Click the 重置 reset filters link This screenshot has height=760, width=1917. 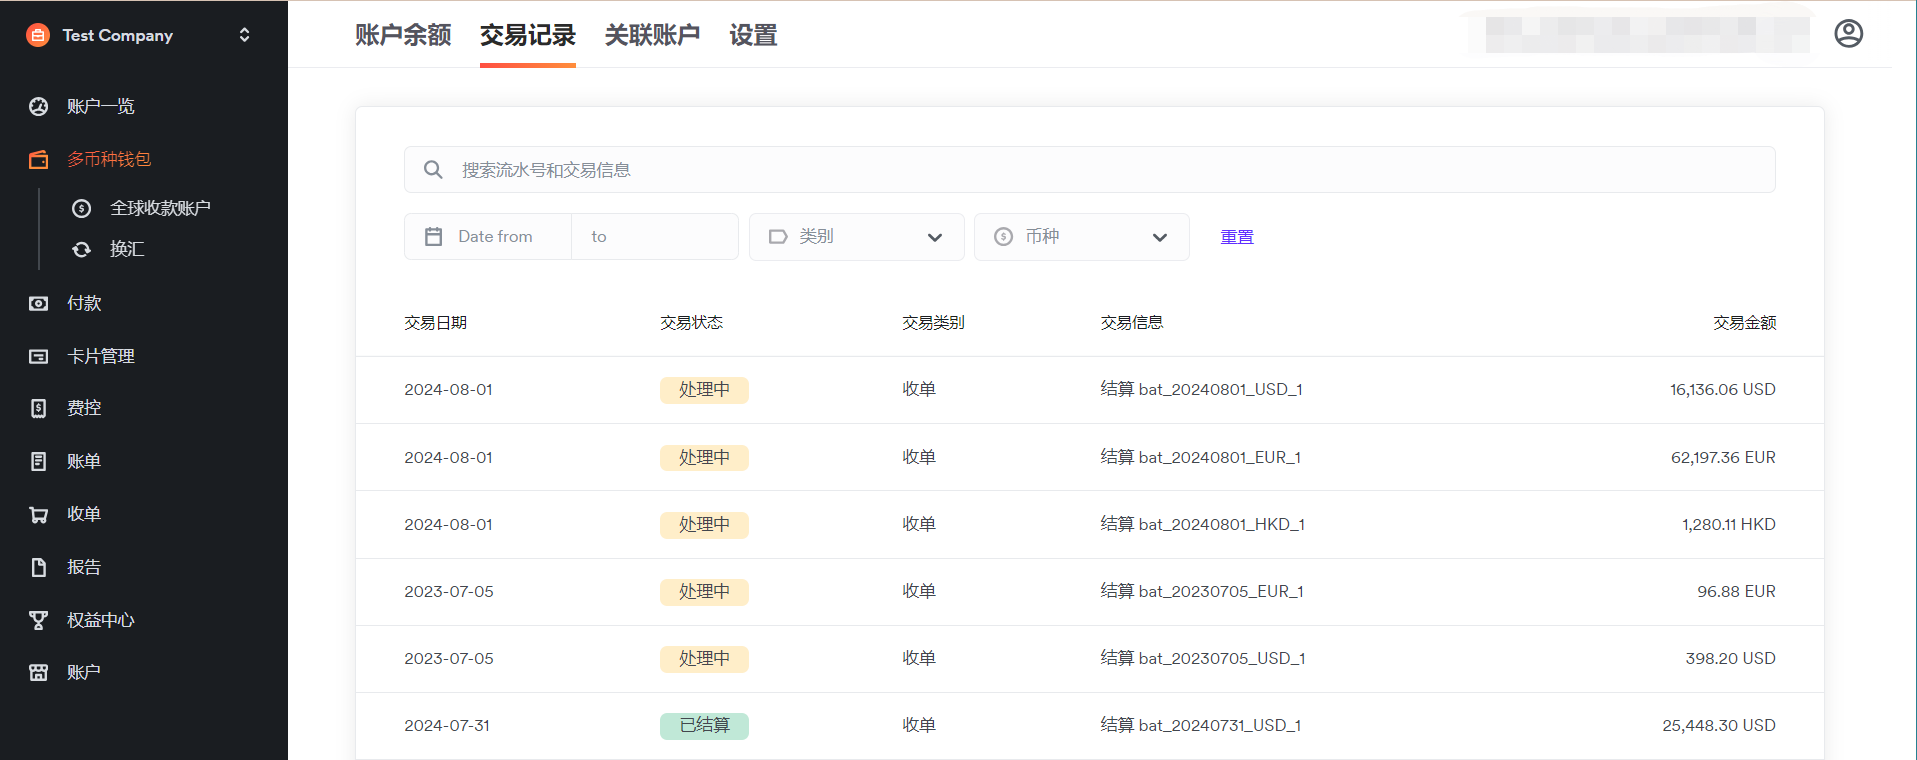pyautogui.click(x=1236, y=237)
